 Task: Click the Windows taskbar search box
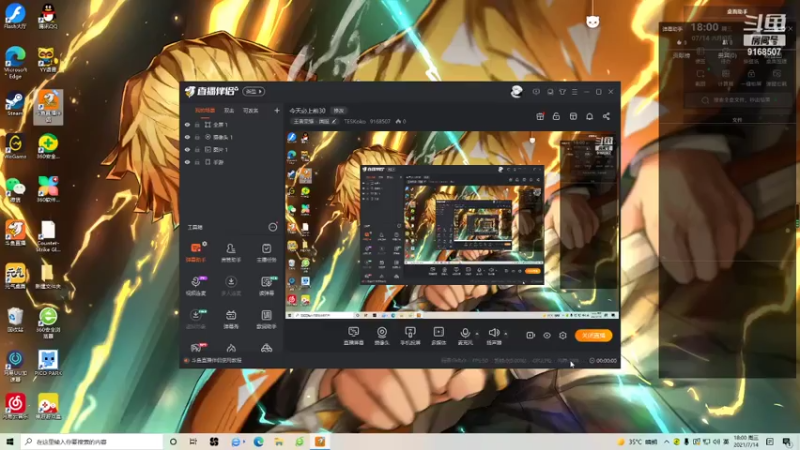pyautogui.click(x=92, y=441)
